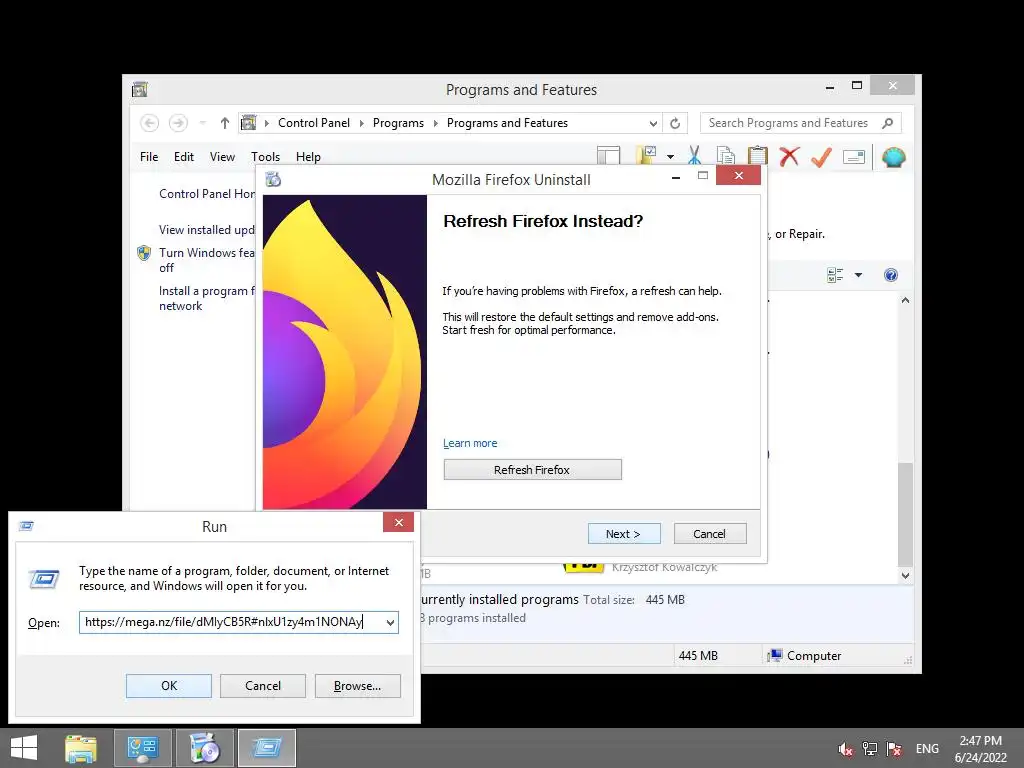Click the program list scrollbar thumb
This screenshot has width=1024, height=768.
(x=905, y=515)
